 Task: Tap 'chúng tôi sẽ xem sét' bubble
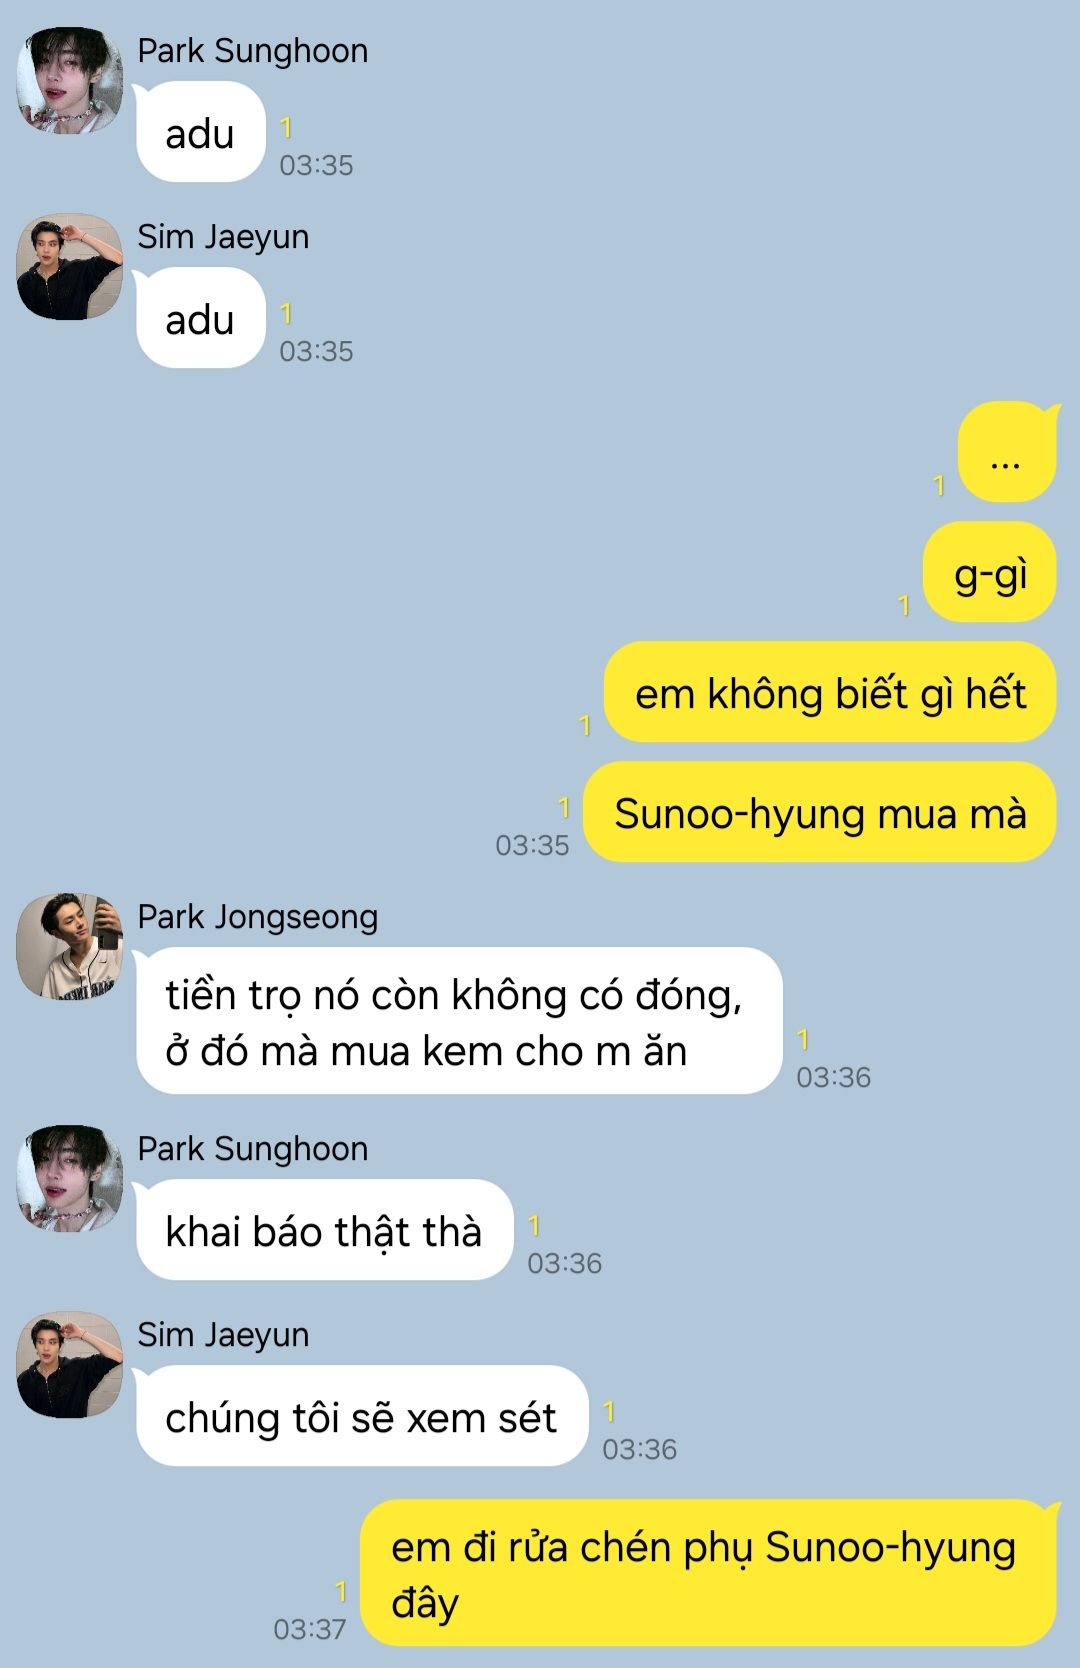click(361, 1416)
